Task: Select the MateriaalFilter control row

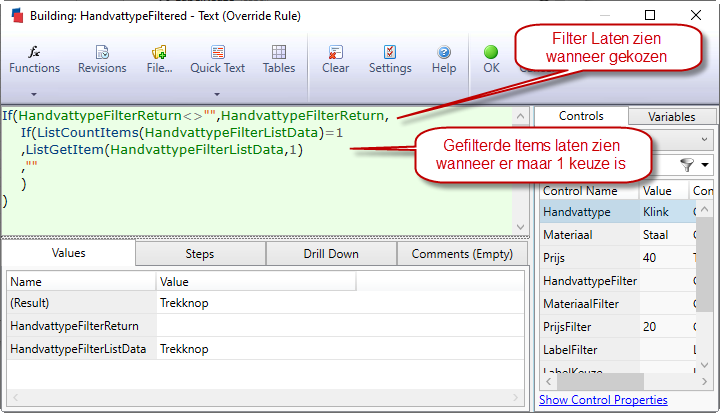Action: (x=618, y=304)
